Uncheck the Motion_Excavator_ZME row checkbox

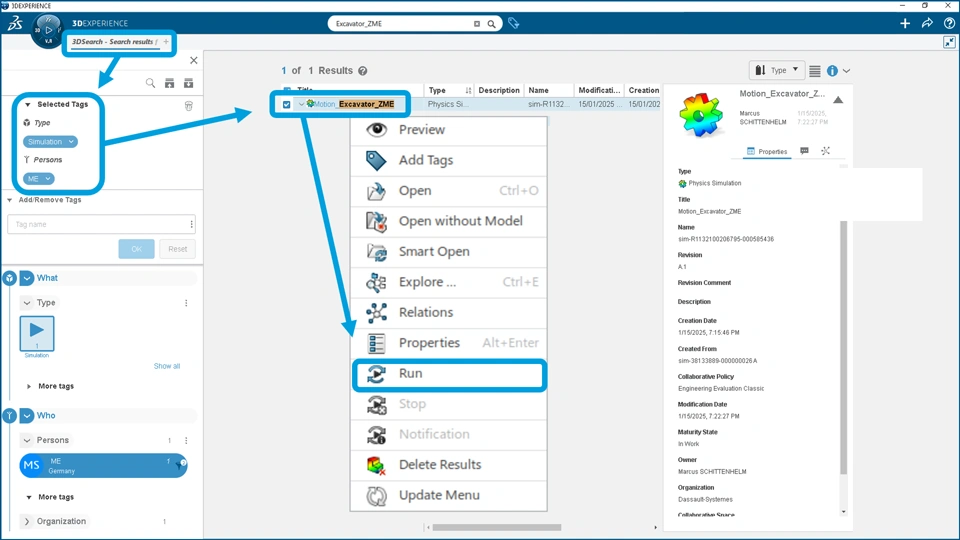click(x=287, y=105)
